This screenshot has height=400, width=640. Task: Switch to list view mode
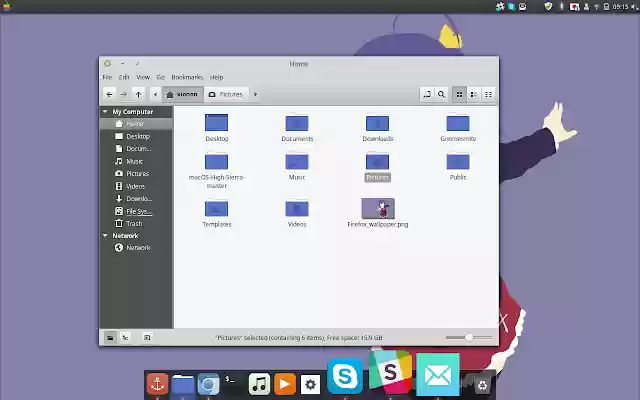click(473, 94)
